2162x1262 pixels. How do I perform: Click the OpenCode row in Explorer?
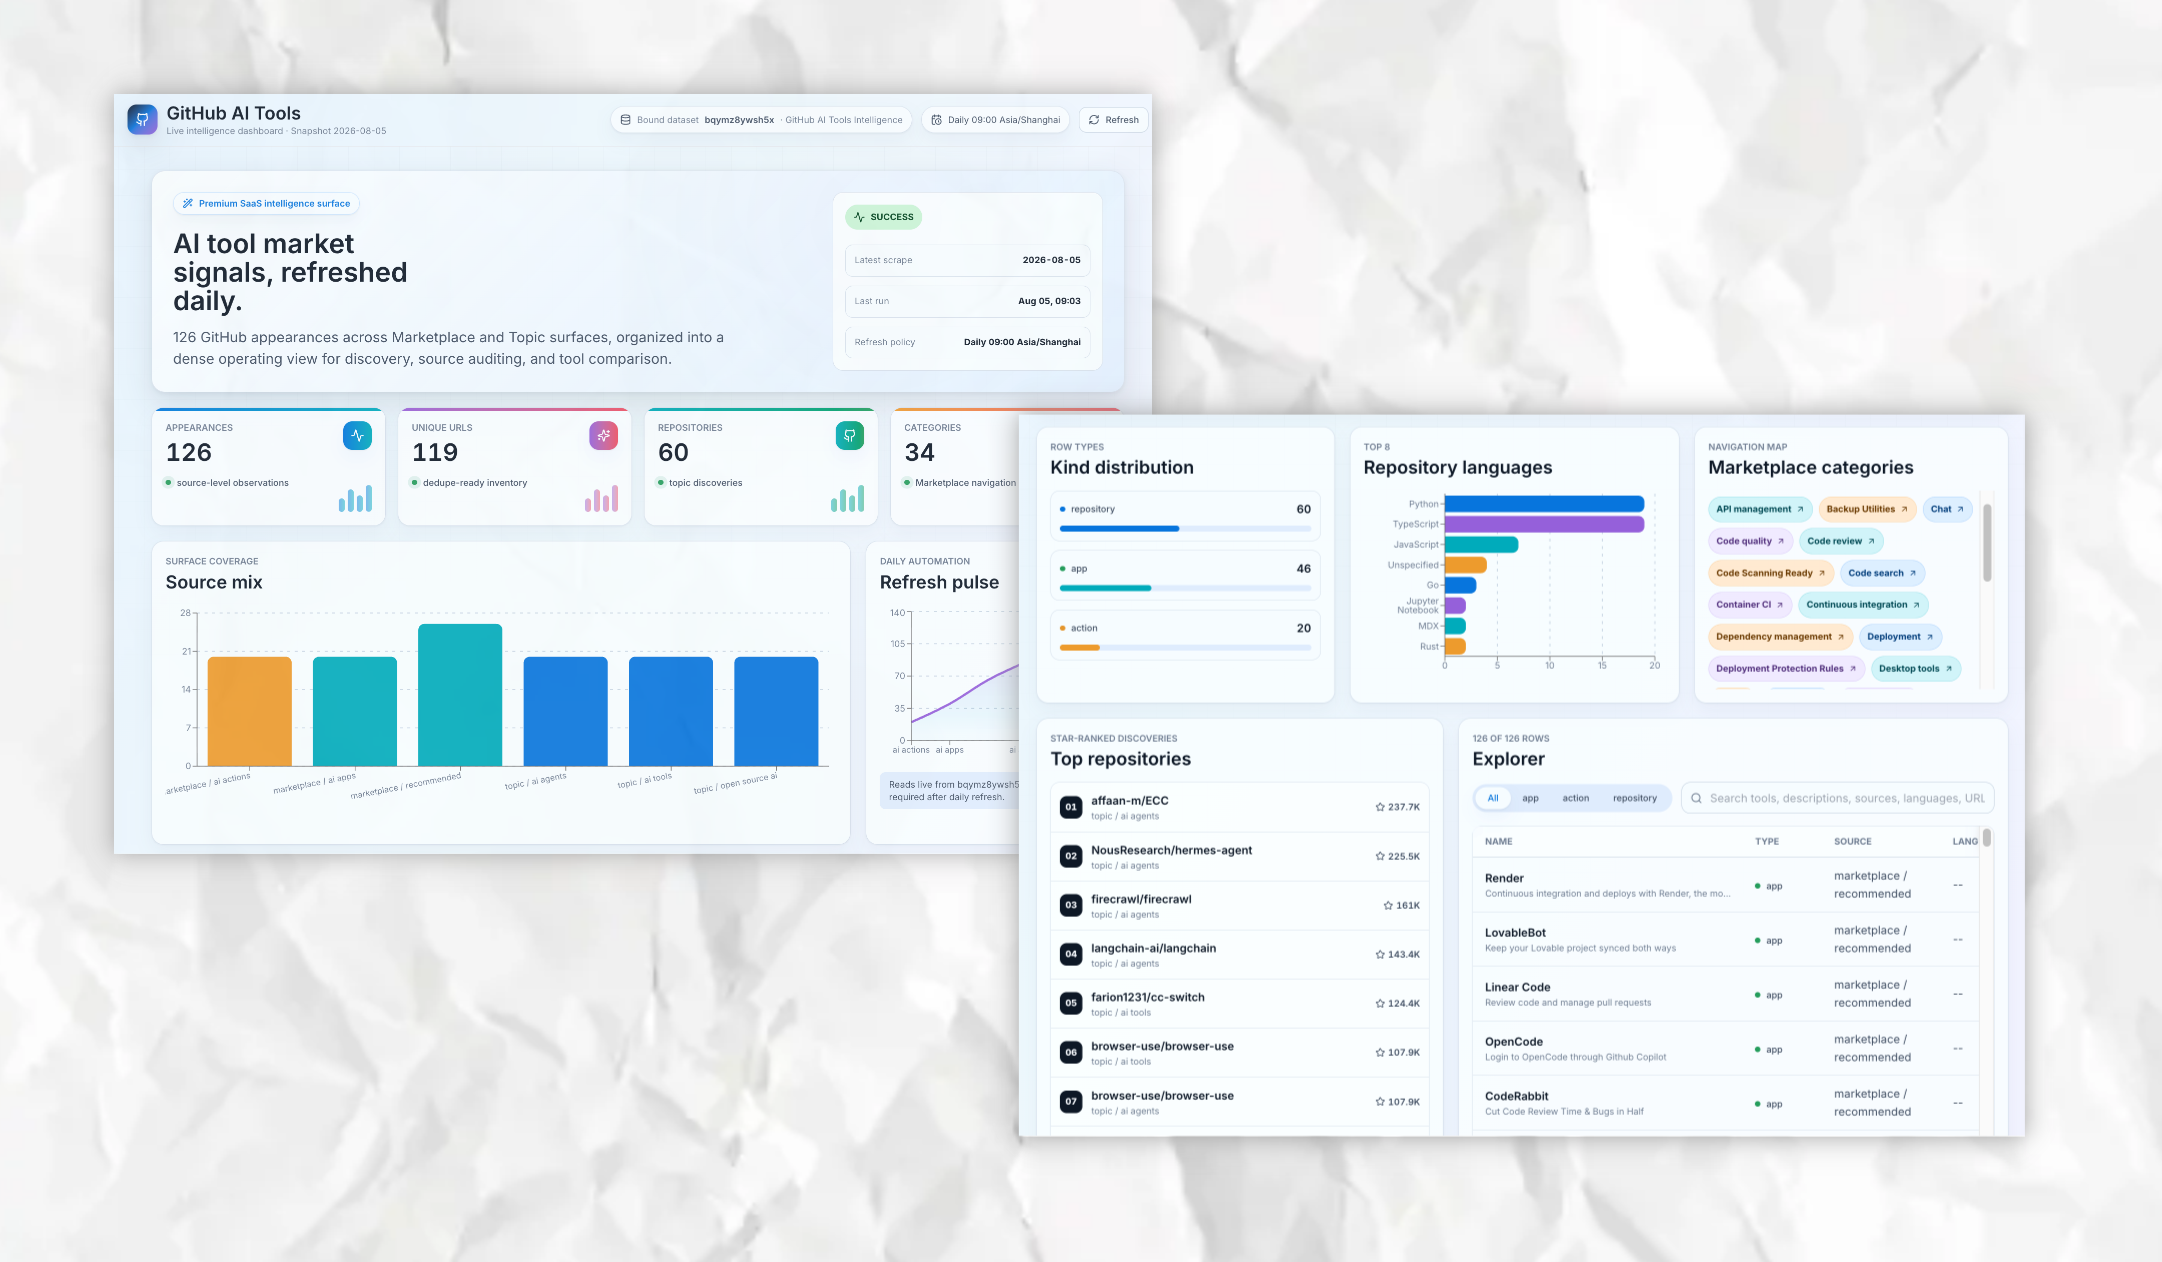coord(1725,1048)
